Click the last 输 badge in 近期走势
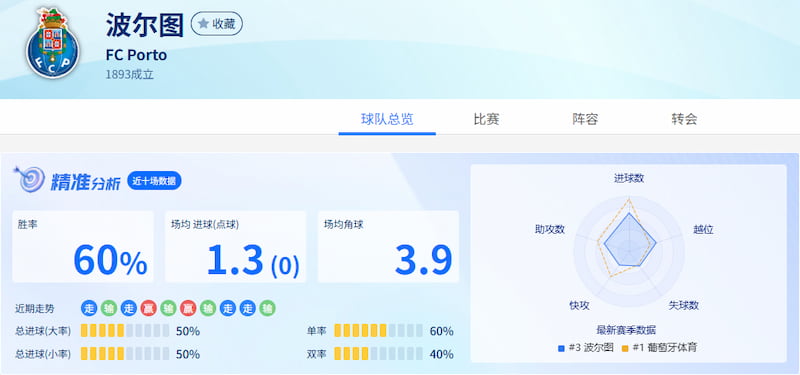Screen dimensions: 800x375 [x=267, y=308]
